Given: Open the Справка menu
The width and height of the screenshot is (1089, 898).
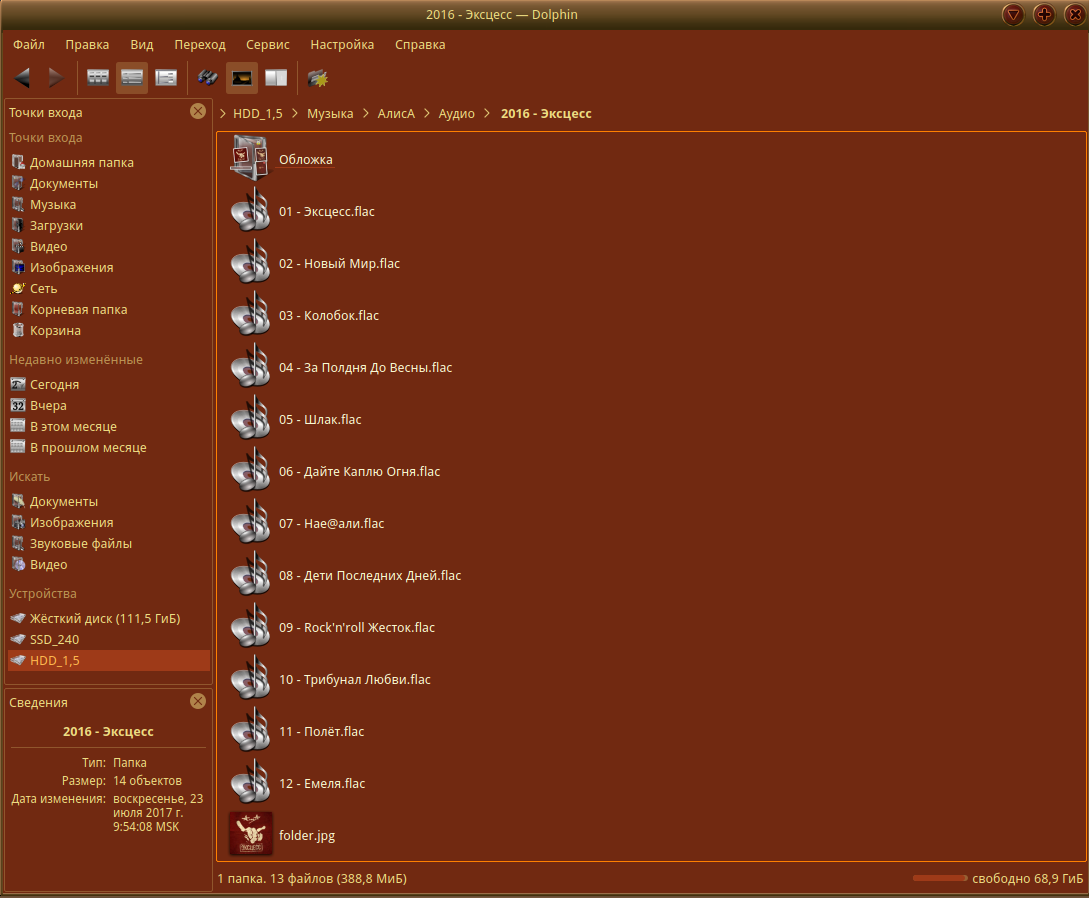Looking at the screenshot, I should click(420, 44).
